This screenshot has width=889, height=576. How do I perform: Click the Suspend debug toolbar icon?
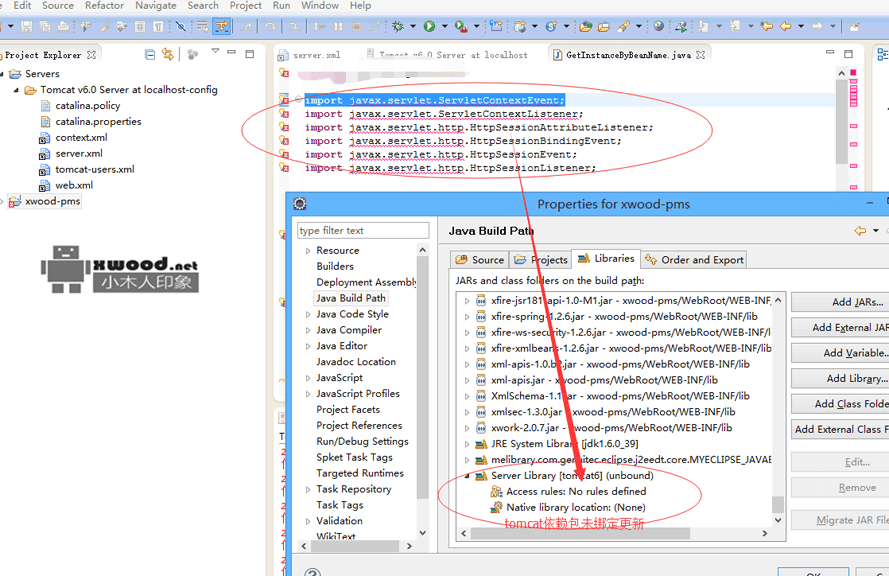[338, 26]
